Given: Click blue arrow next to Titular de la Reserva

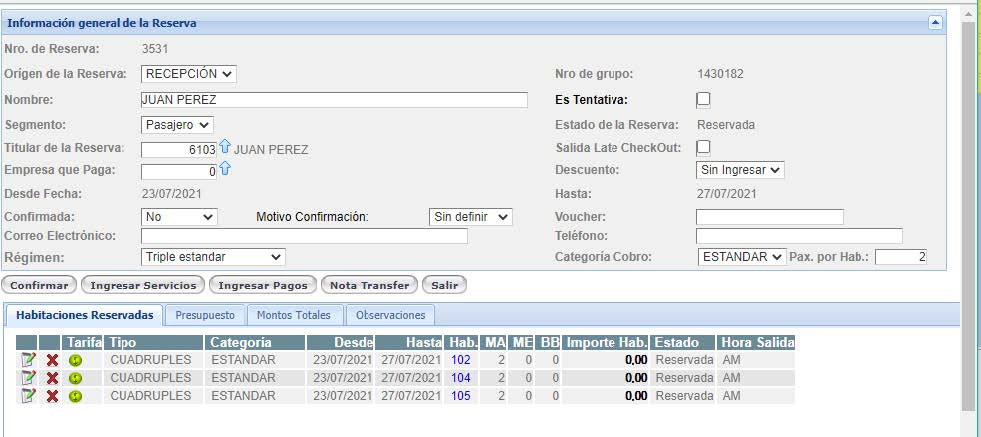Looking at the screenshot, I should coord(224,148).
